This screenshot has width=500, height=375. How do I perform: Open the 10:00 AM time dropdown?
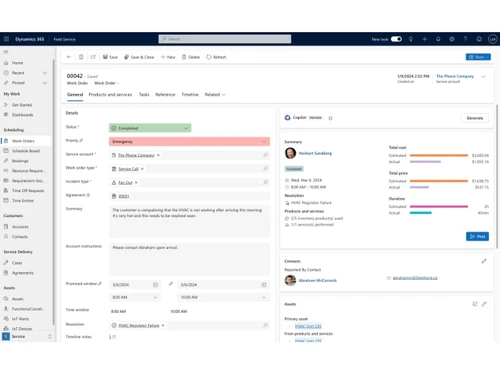click(x=223, y=297)
